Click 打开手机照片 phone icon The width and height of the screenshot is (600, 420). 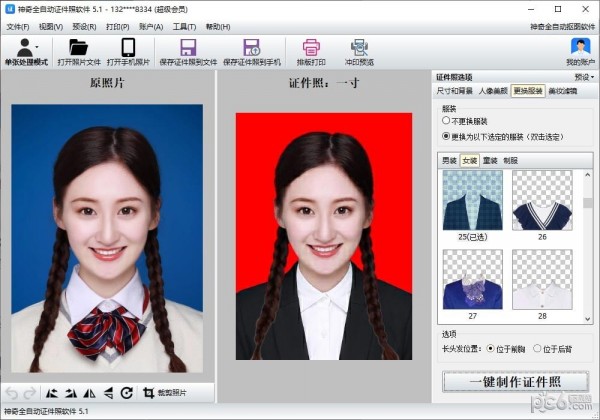coord(128,47)
